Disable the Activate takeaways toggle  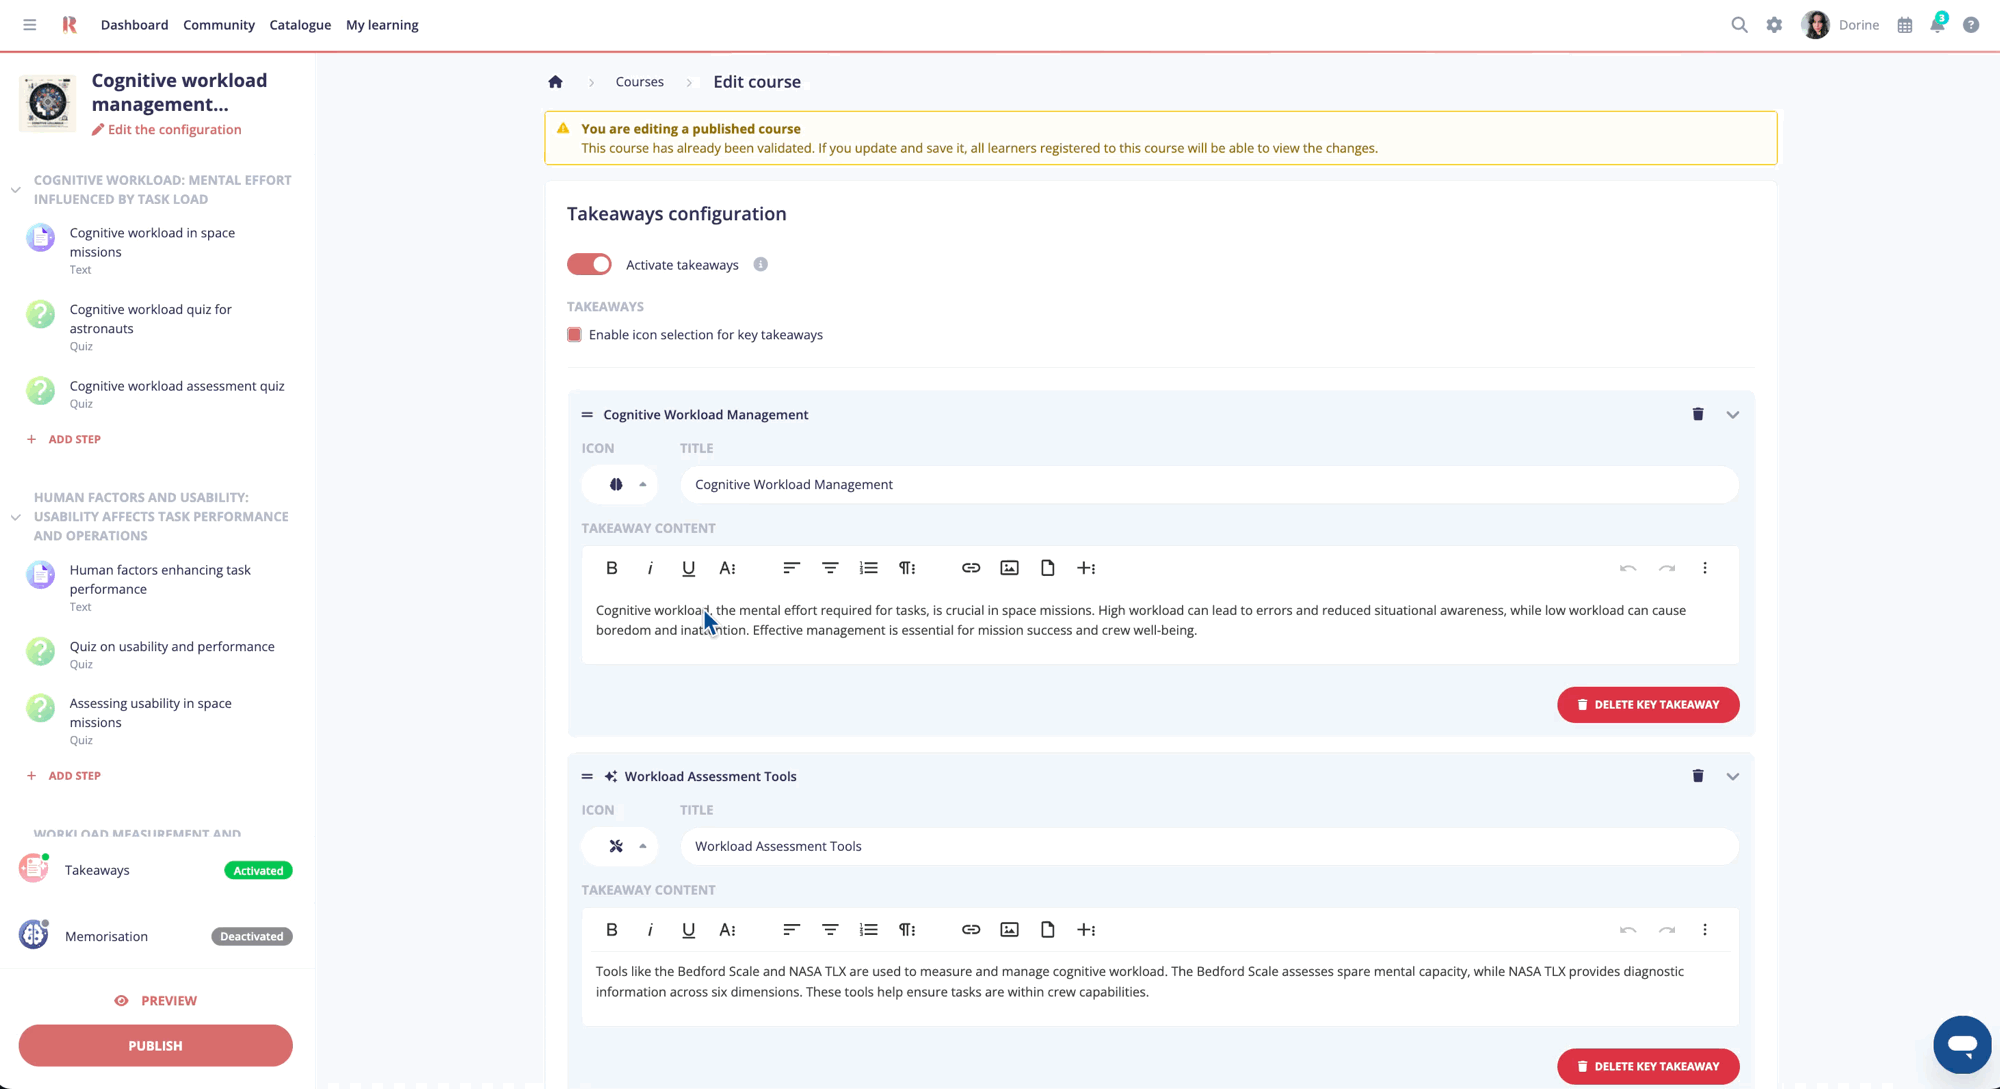589,264
